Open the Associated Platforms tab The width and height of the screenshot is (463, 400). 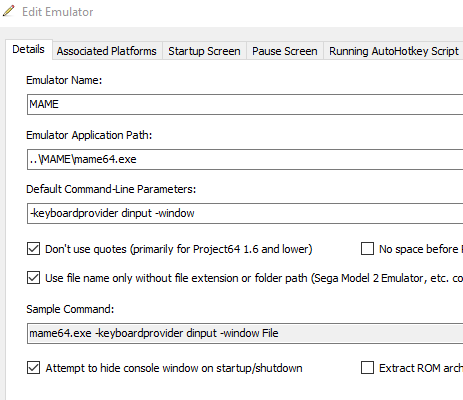107,51
